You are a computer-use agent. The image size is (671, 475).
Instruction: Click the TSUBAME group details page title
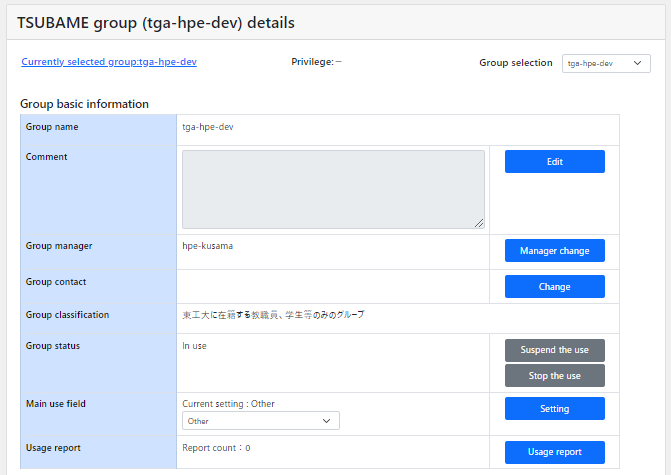coord(156,23)
